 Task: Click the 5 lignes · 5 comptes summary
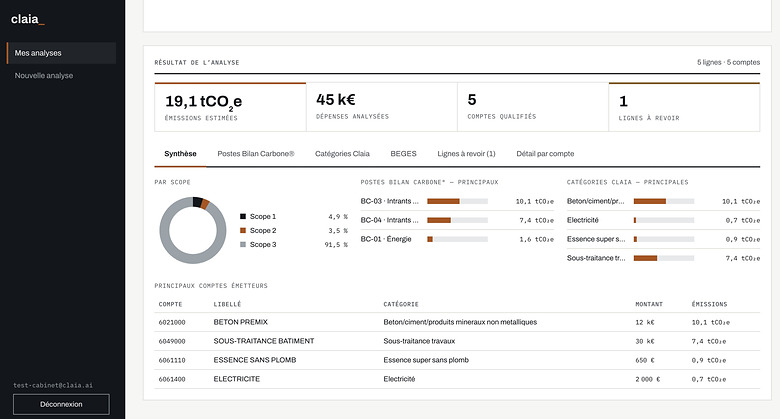tap(728, 62)
